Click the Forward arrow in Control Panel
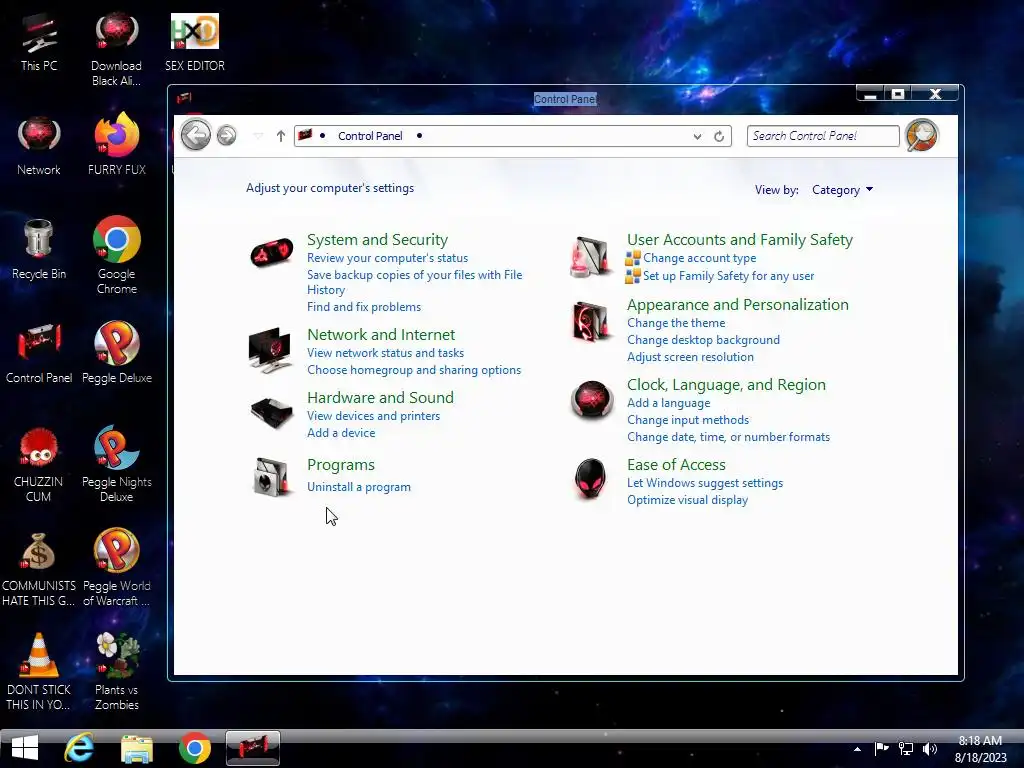This screenshot has height=768, width=1024. point(227,135)
